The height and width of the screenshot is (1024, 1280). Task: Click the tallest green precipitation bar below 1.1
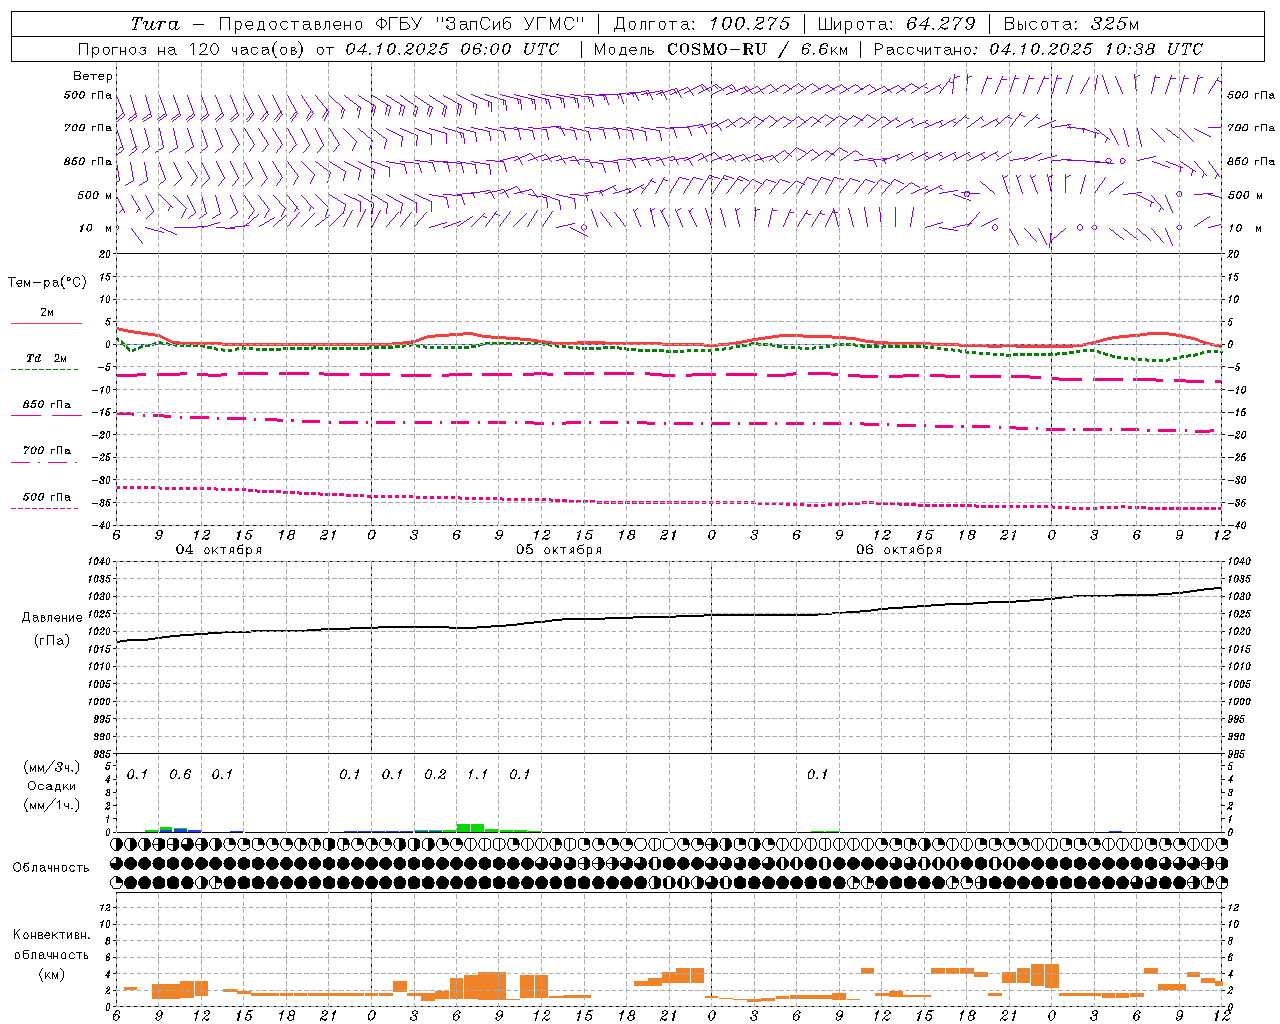[x=471, y=827]
